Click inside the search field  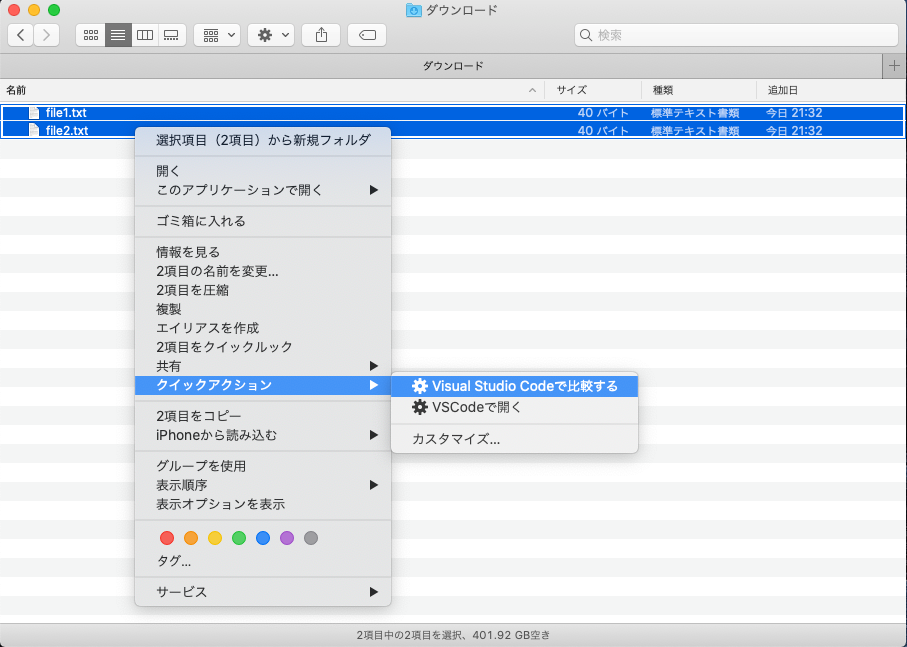tap(736, 35)
